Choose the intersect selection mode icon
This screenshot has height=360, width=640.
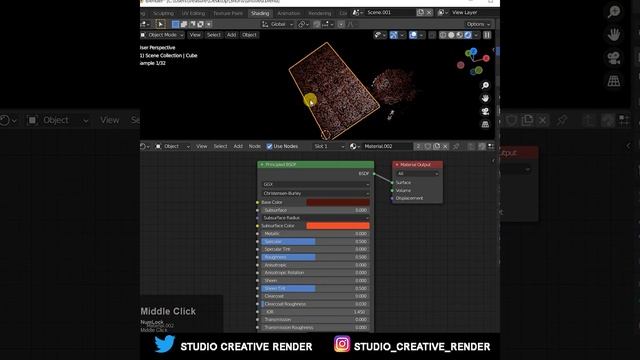pyautogui.click(x=209, y=24)
